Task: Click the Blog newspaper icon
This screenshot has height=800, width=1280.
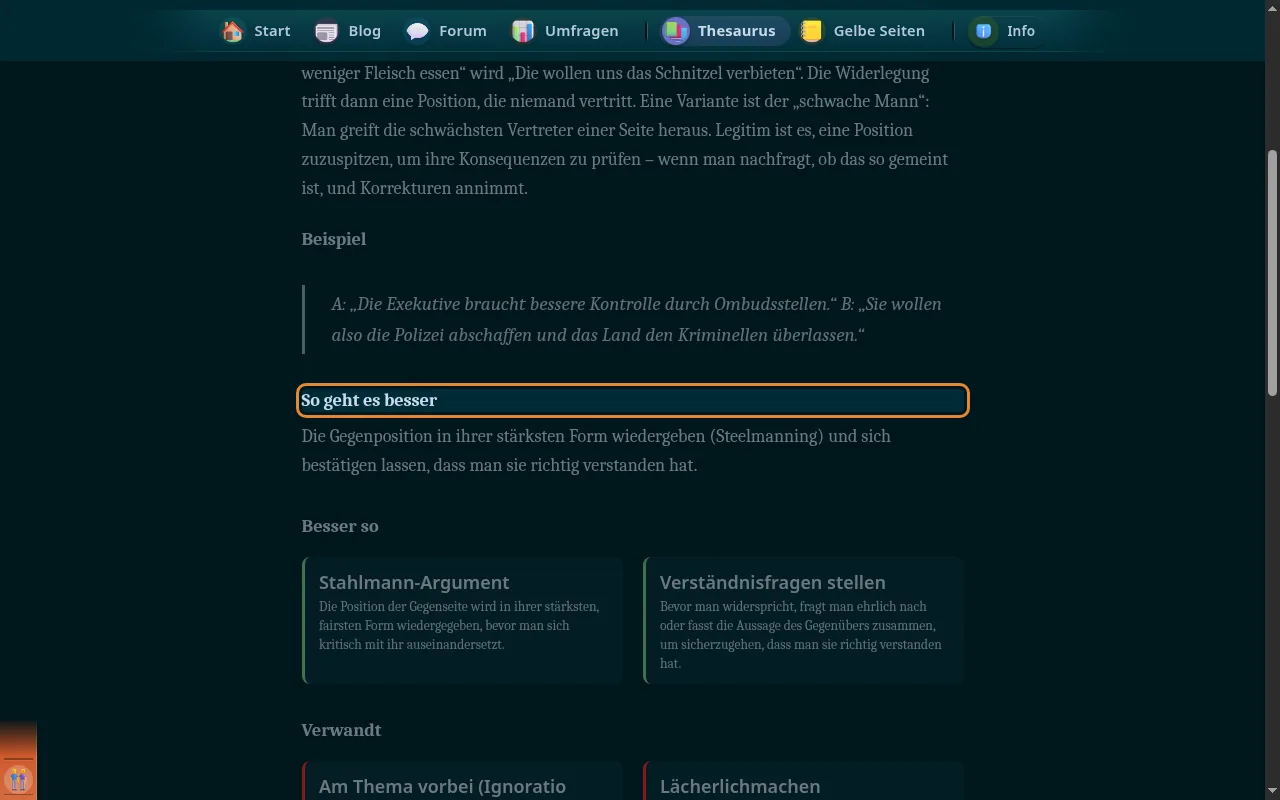Action: (x=326, y=31)
